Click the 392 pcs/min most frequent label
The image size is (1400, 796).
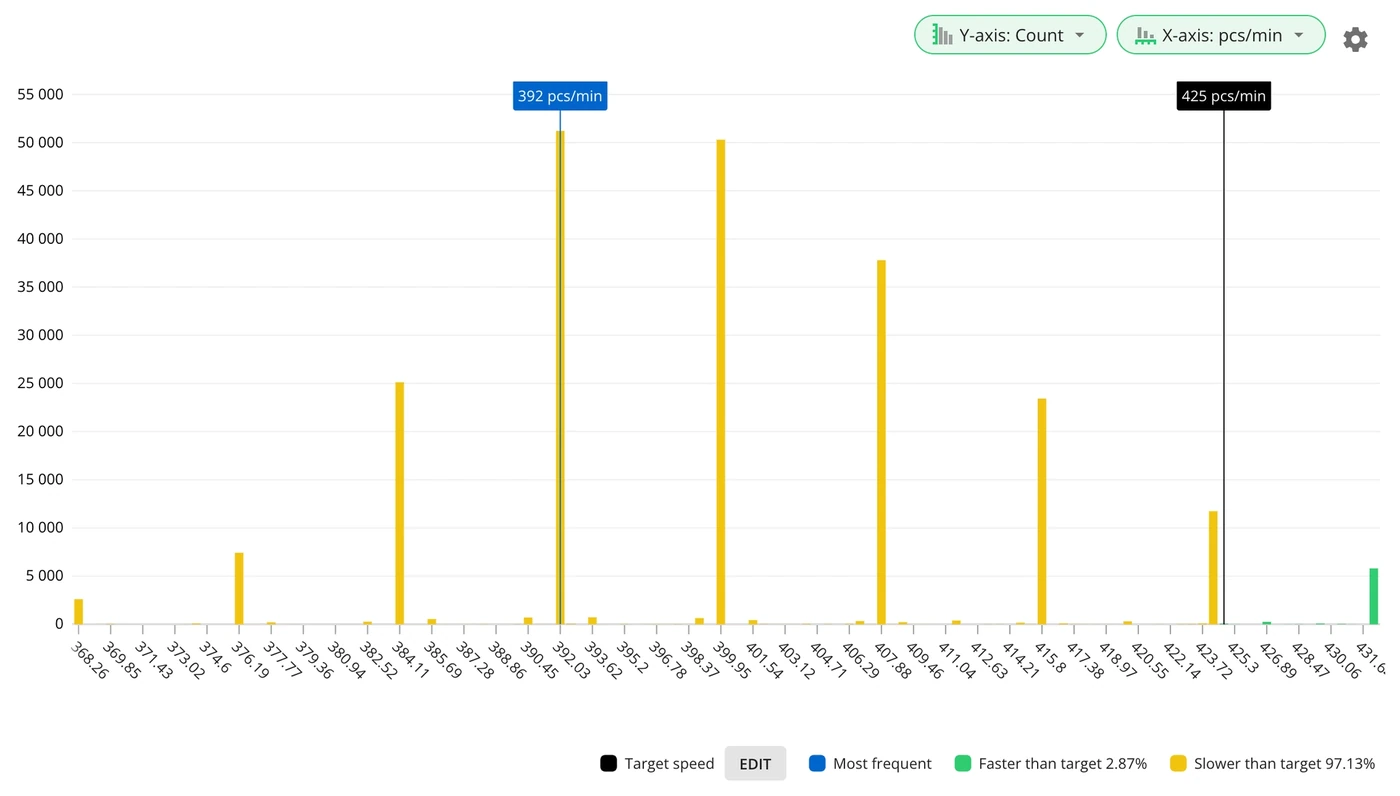coord(560,96)
